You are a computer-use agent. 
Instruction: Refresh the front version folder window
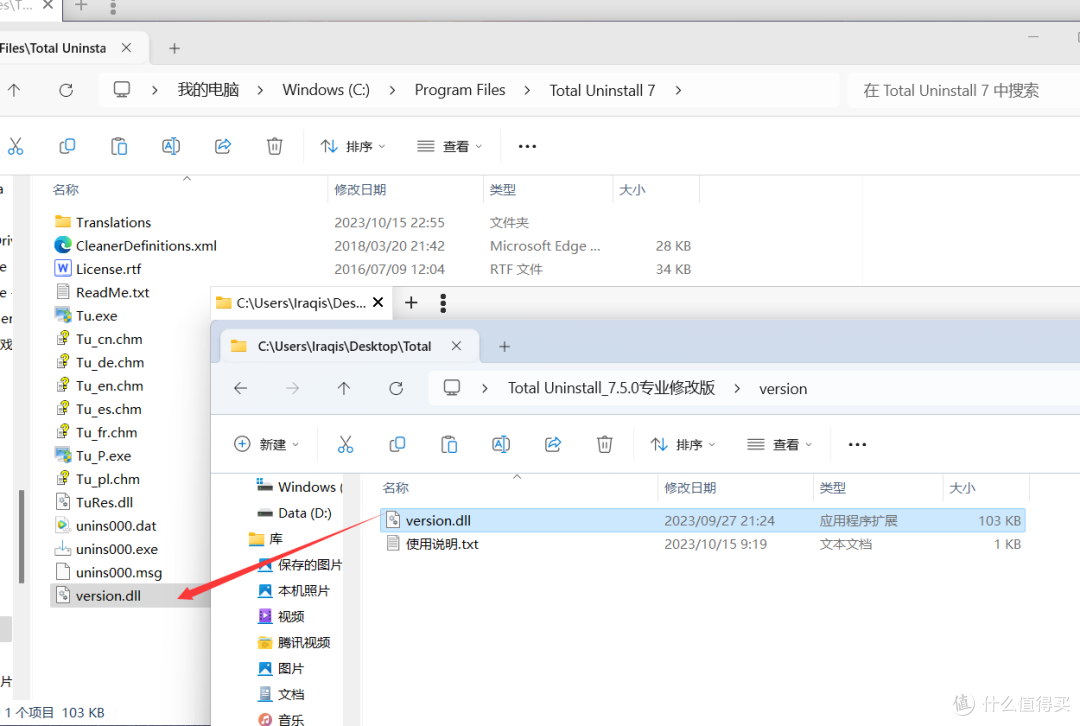(396, 388)
